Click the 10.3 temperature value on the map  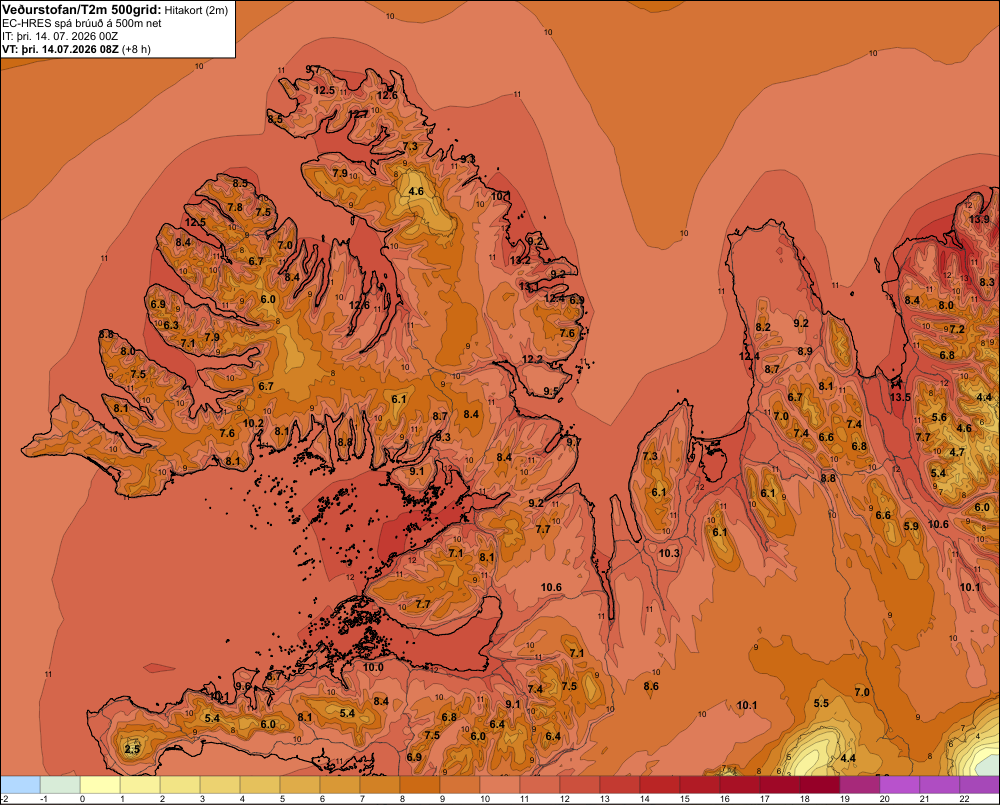click(x=669, y=553)
